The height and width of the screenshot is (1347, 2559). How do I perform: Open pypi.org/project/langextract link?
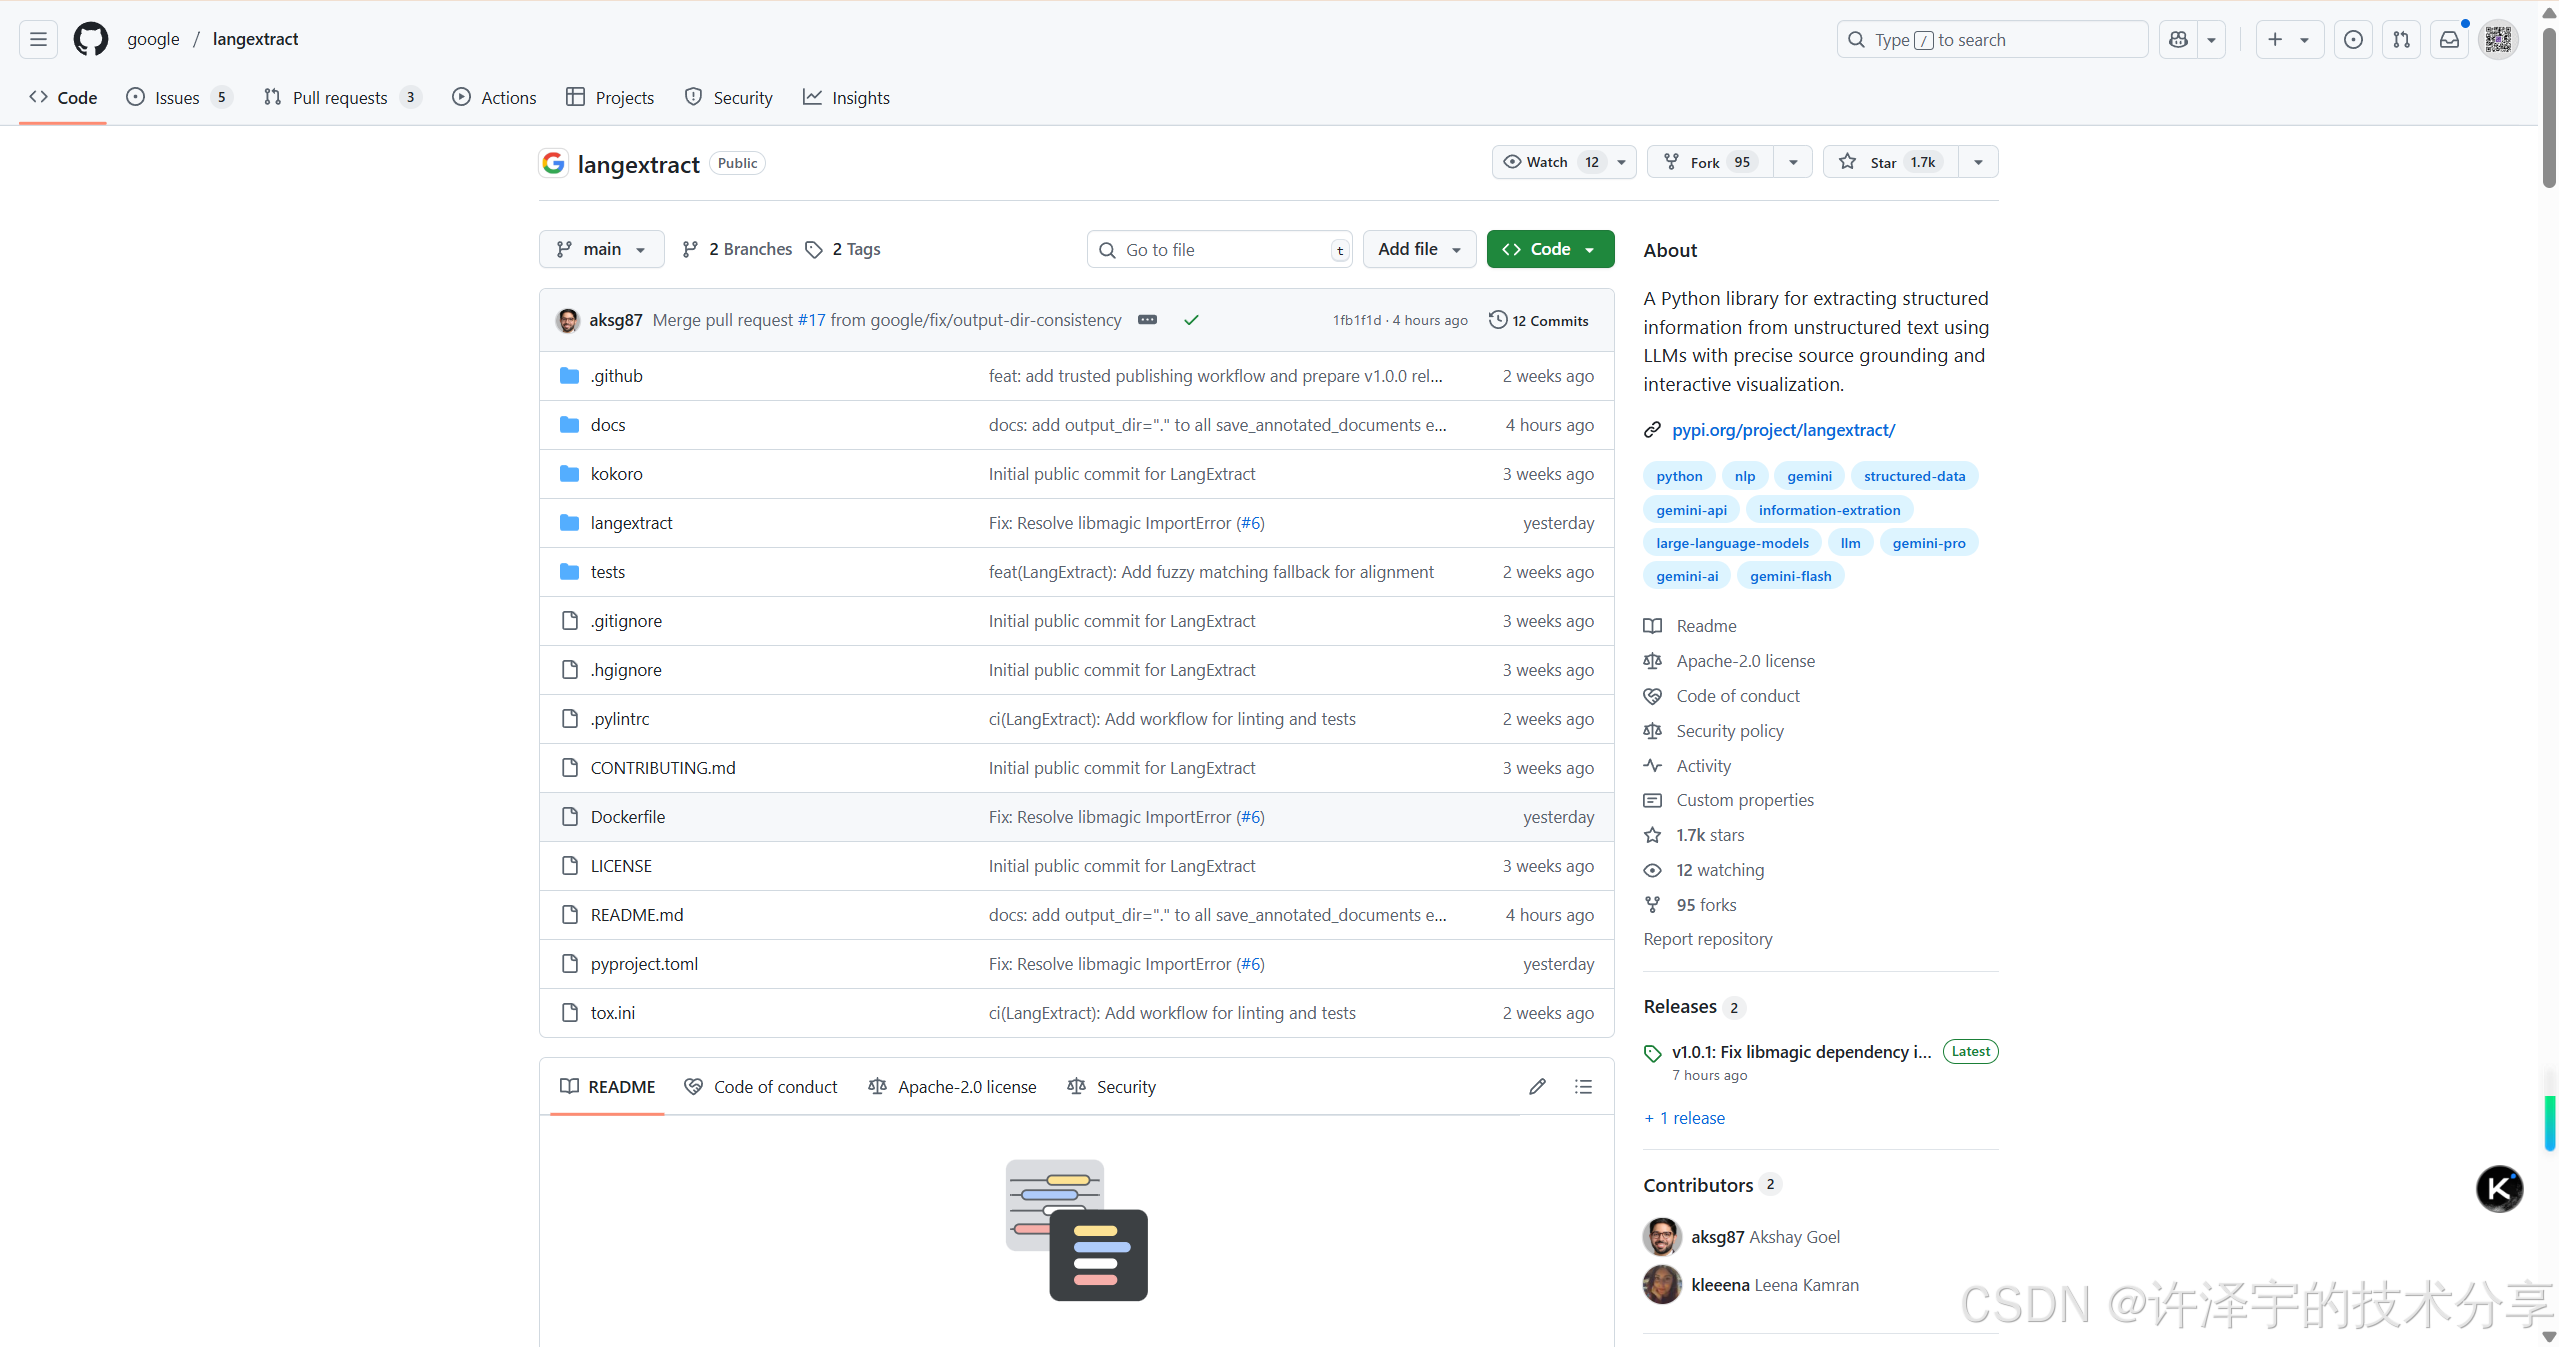(1783, 430)
